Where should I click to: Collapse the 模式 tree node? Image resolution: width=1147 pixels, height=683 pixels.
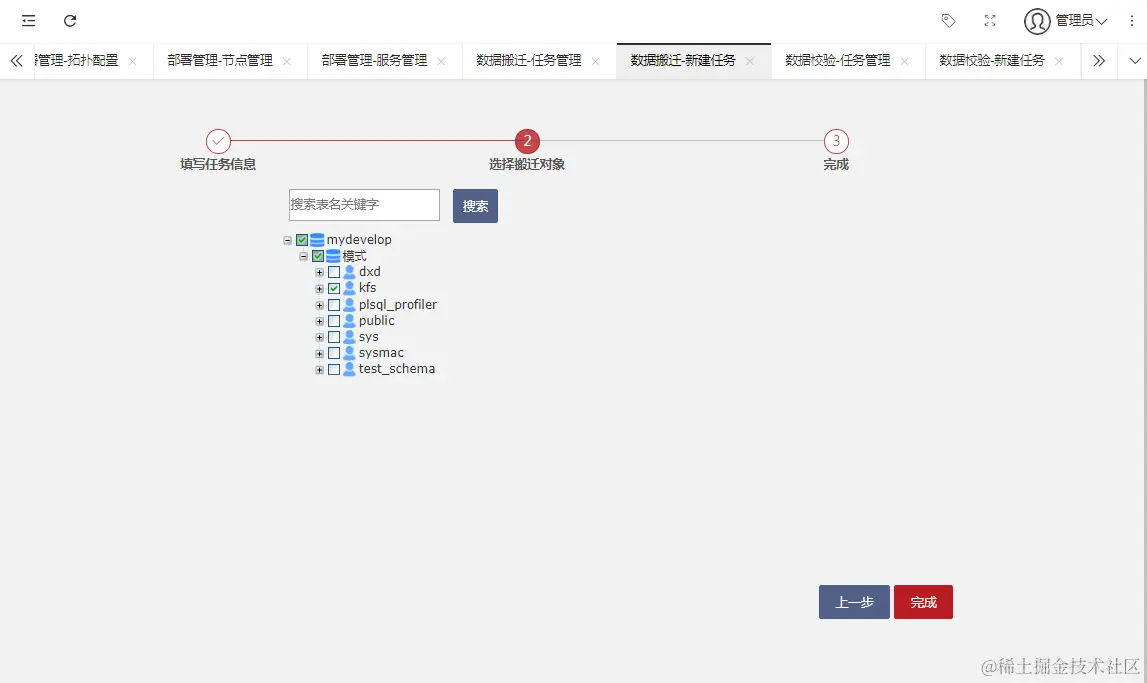(304, 256)
